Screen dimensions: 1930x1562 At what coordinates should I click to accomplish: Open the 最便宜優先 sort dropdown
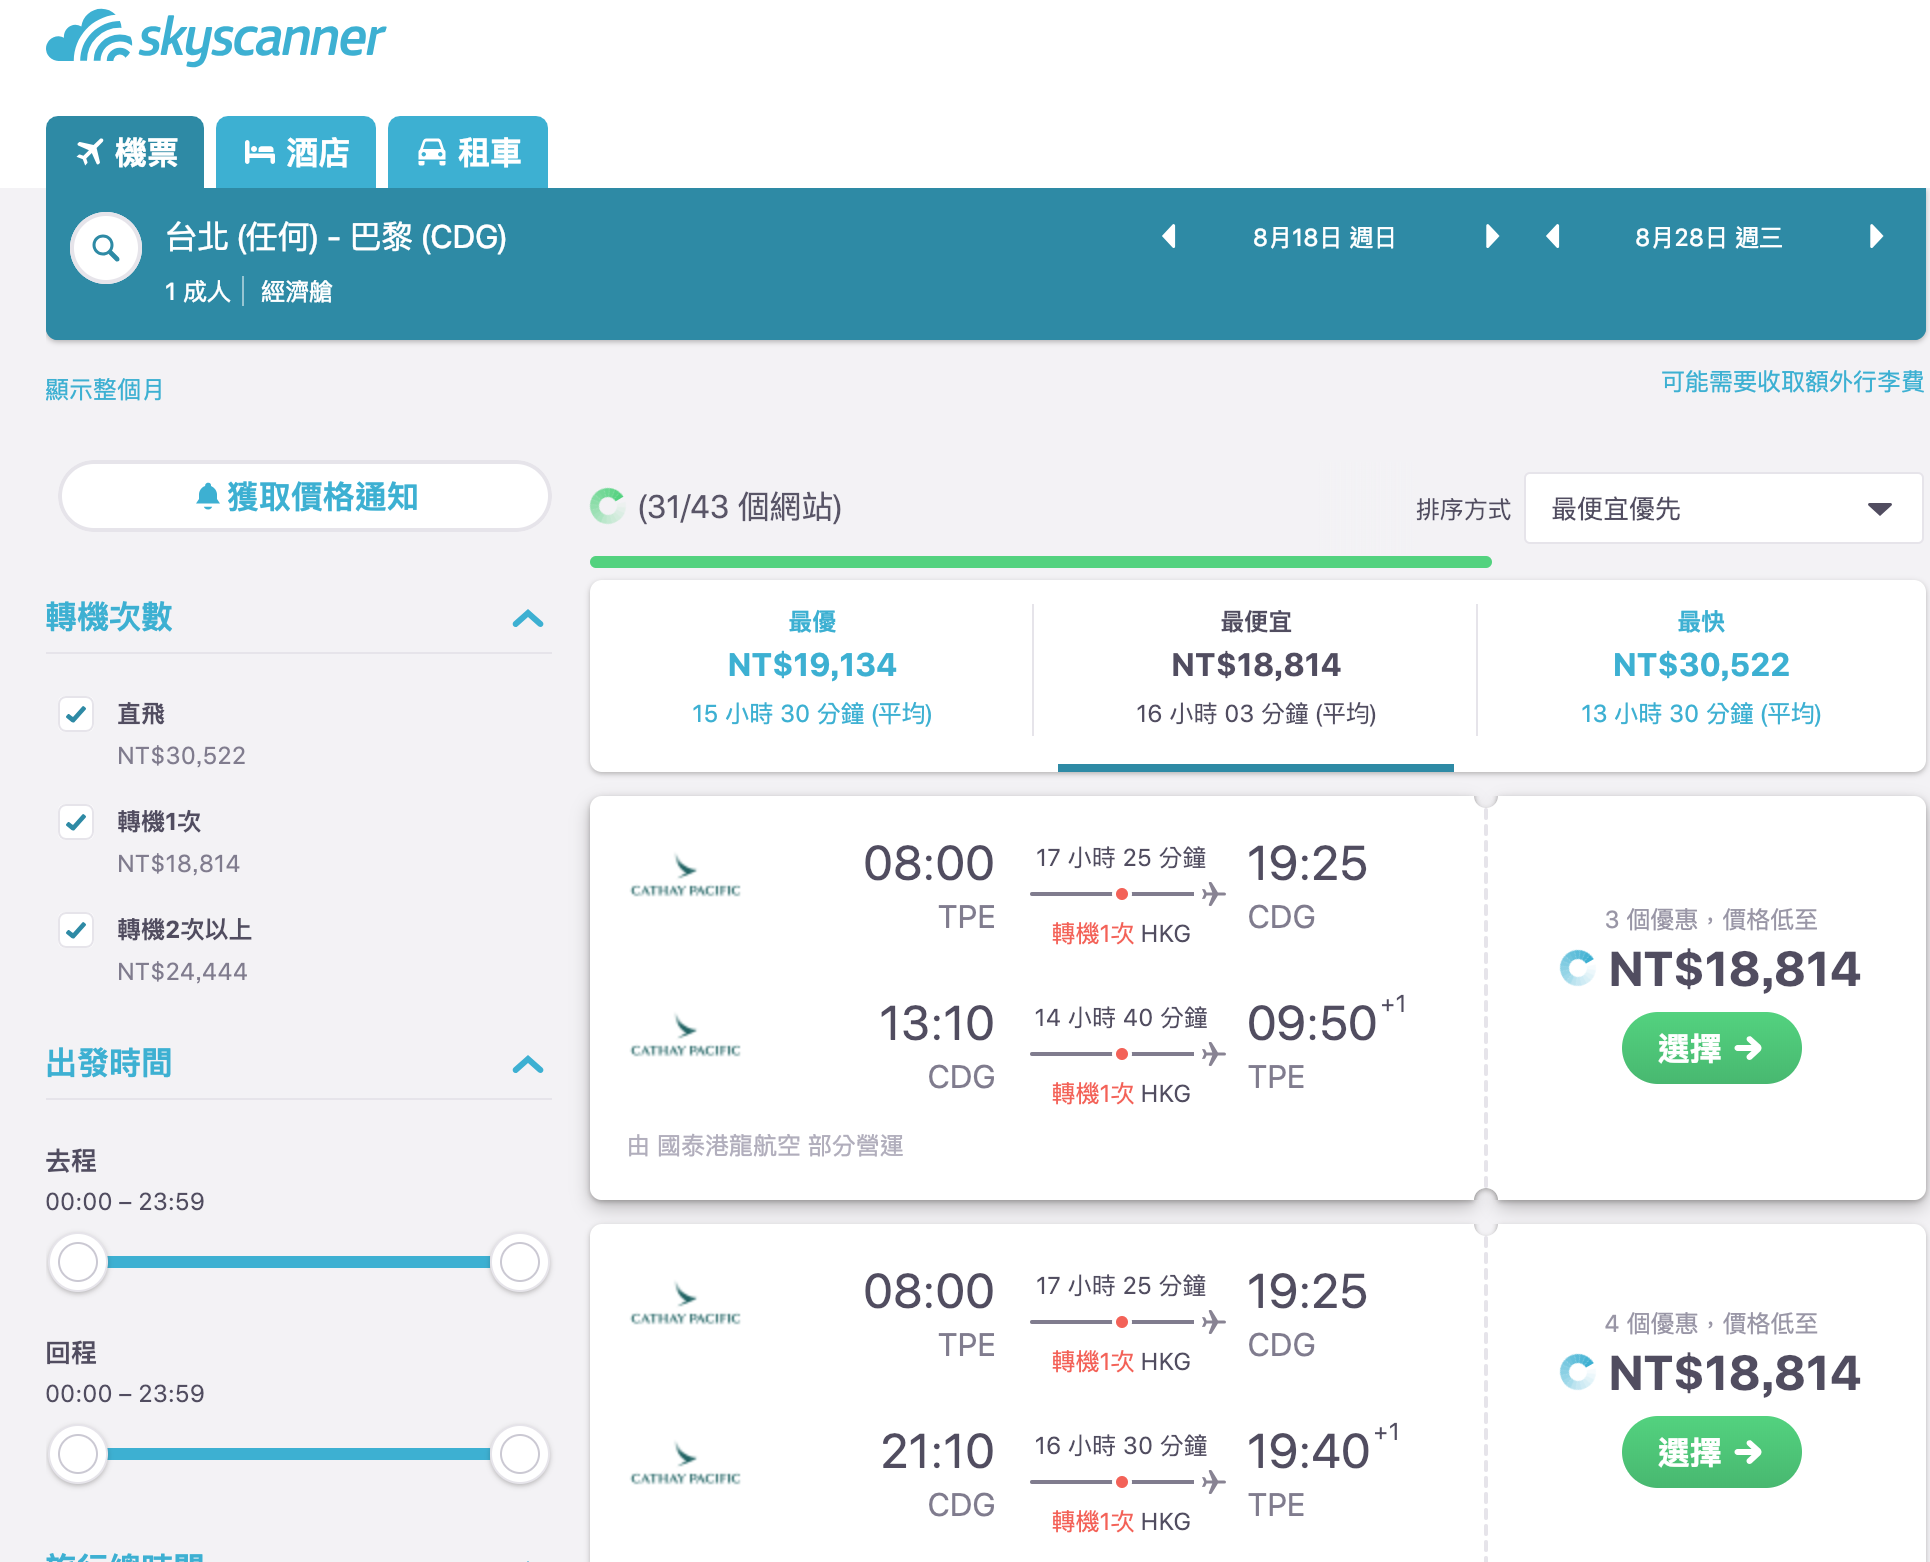[x=1722, y=509]
